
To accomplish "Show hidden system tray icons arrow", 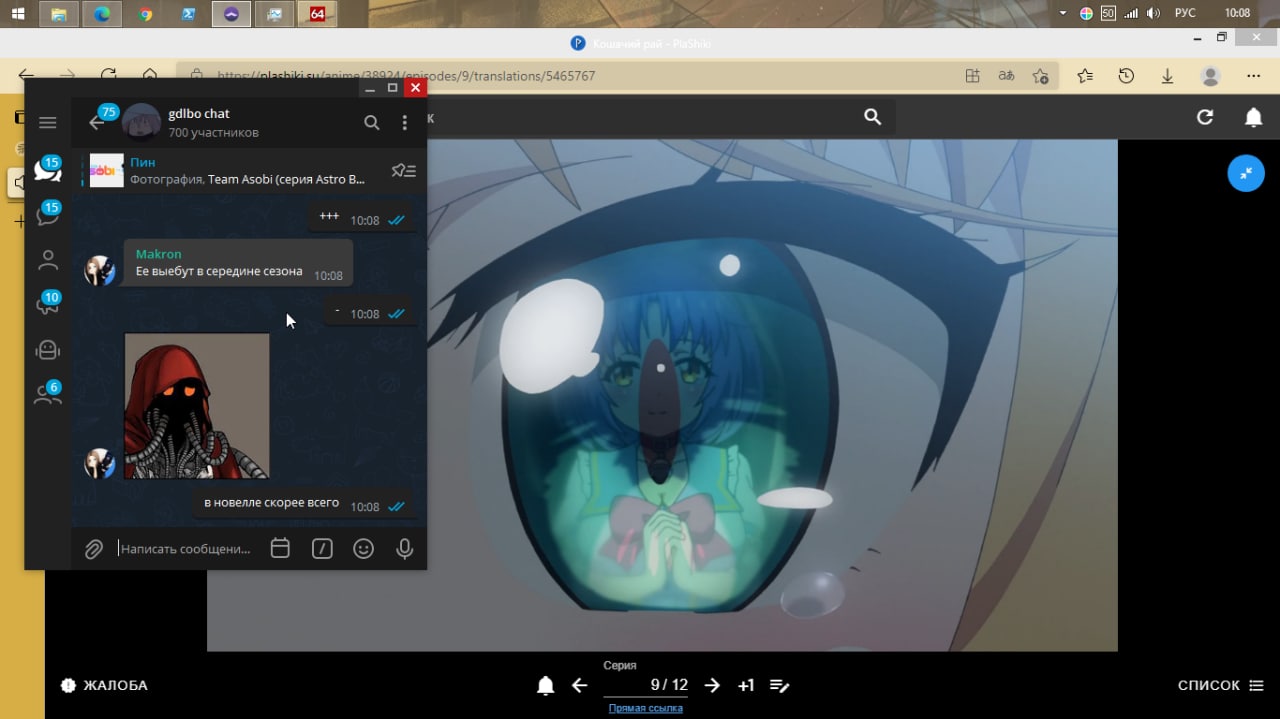I will (x=1062, y=13).
